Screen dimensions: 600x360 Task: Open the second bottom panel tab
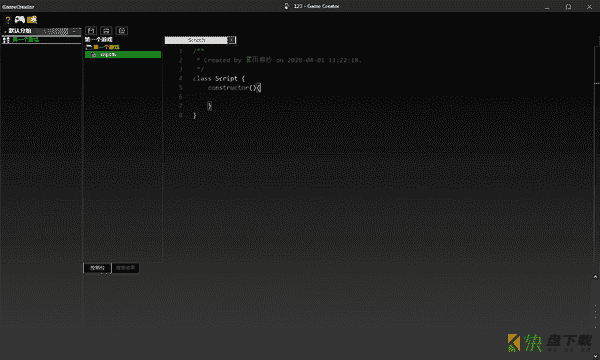pyautogui.click(x=125, y=268)
